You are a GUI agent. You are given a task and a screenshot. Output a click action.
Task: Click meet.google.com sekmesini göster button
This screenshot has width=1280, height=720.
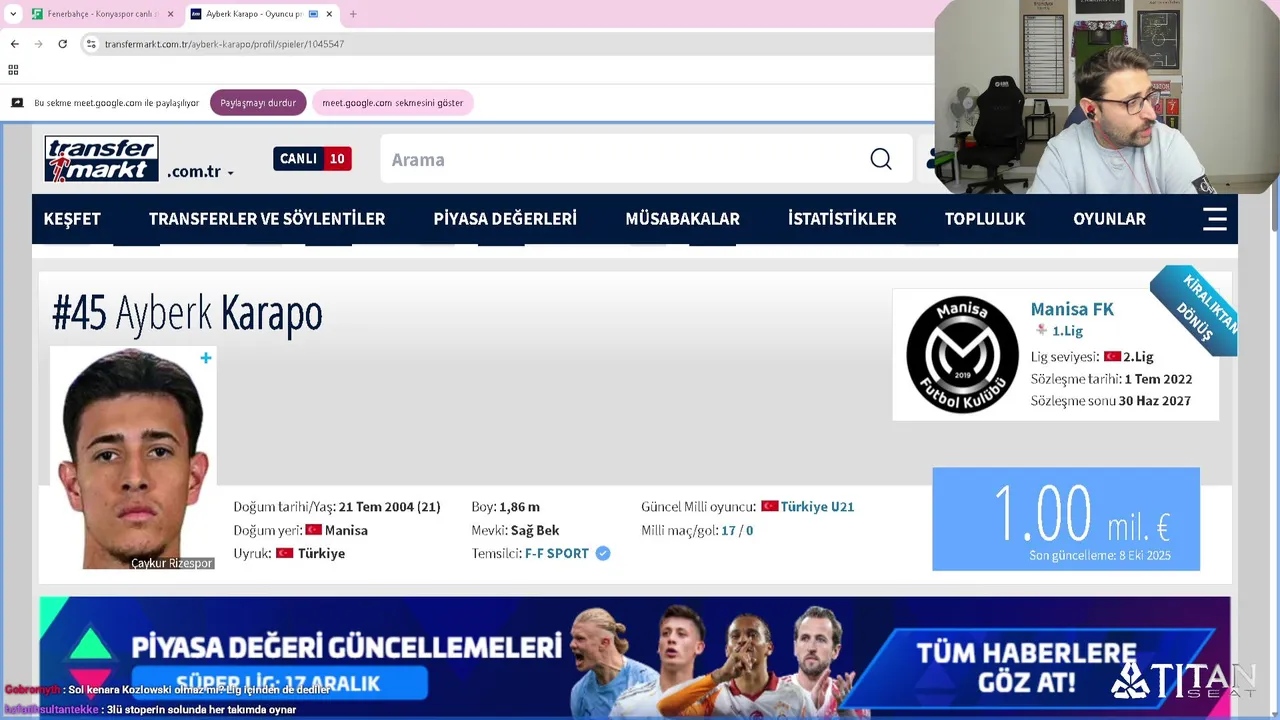392,103
